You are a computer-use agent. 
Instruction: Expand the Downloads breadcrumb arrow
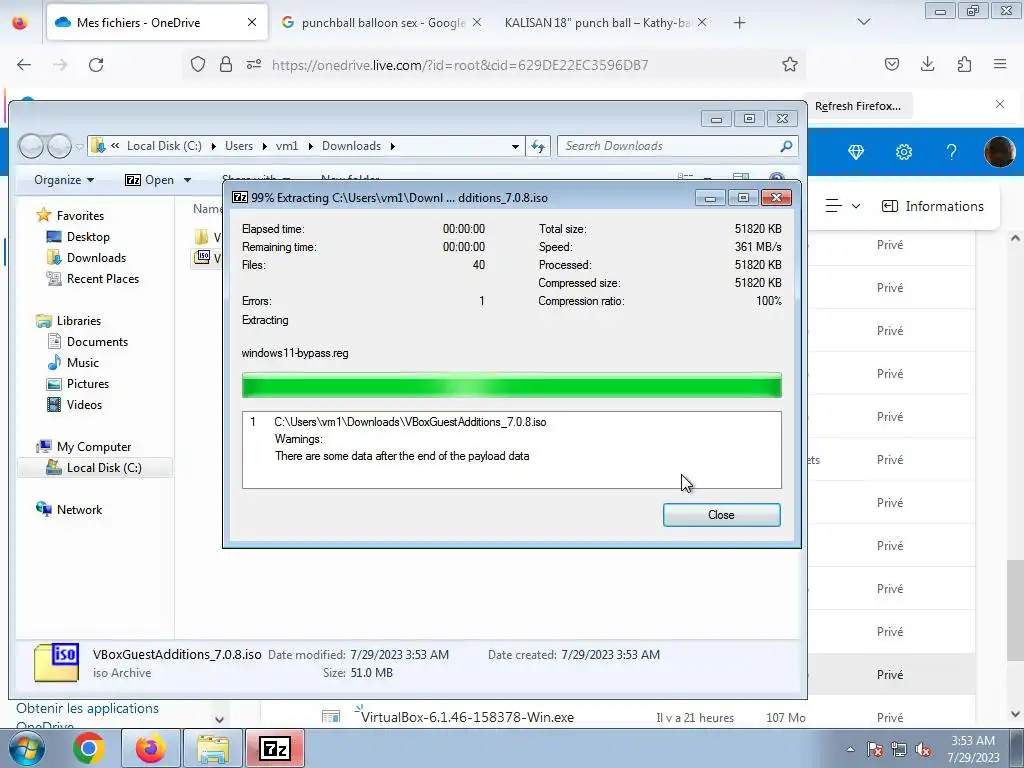tap(392, 146)
